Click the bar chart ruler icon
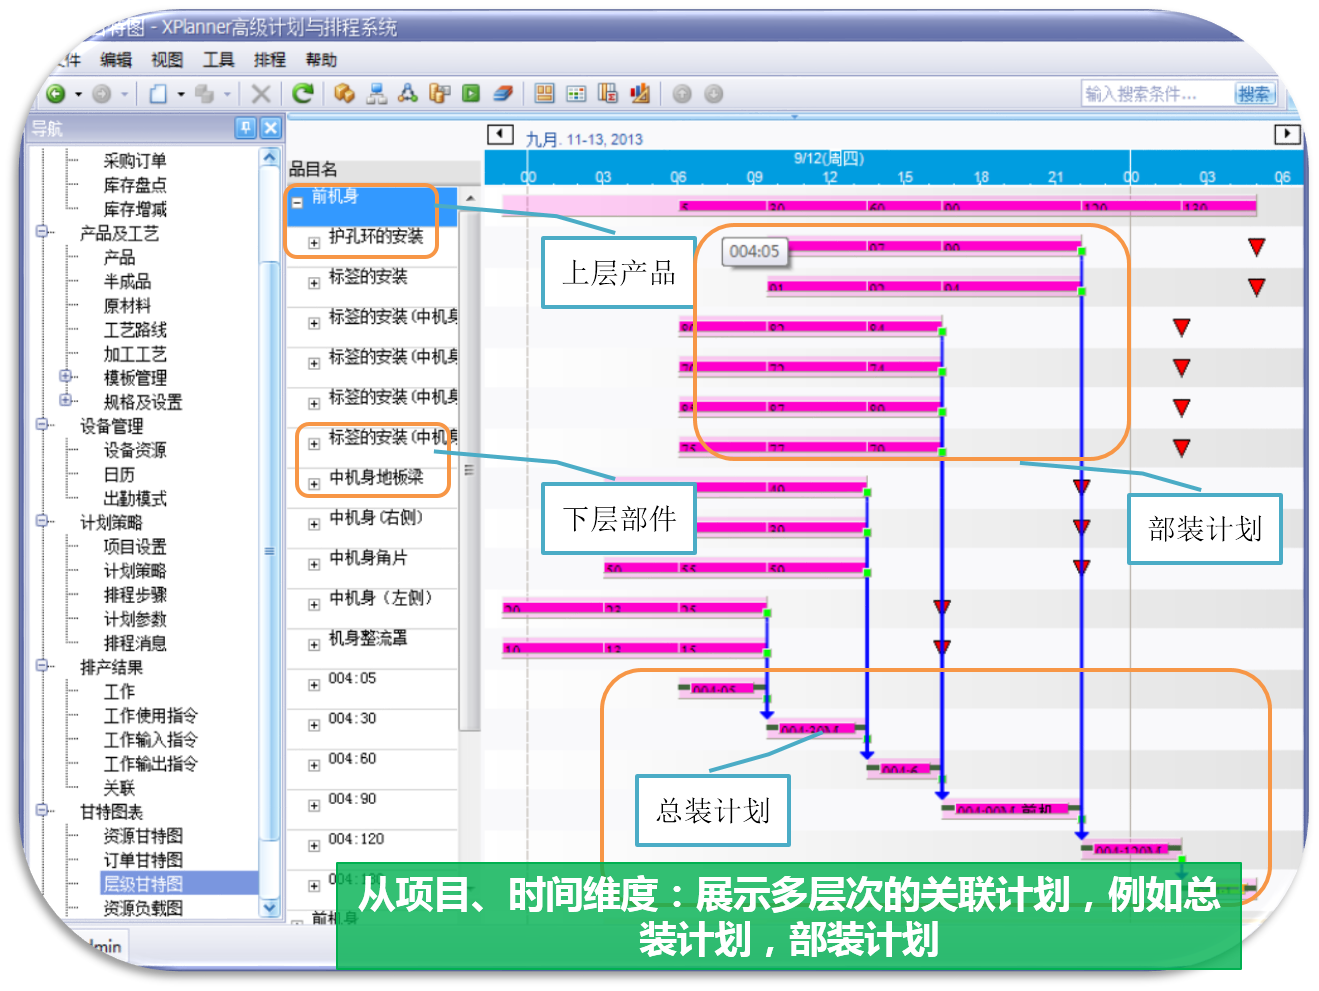1319x991 pixels. pos(640,93)
